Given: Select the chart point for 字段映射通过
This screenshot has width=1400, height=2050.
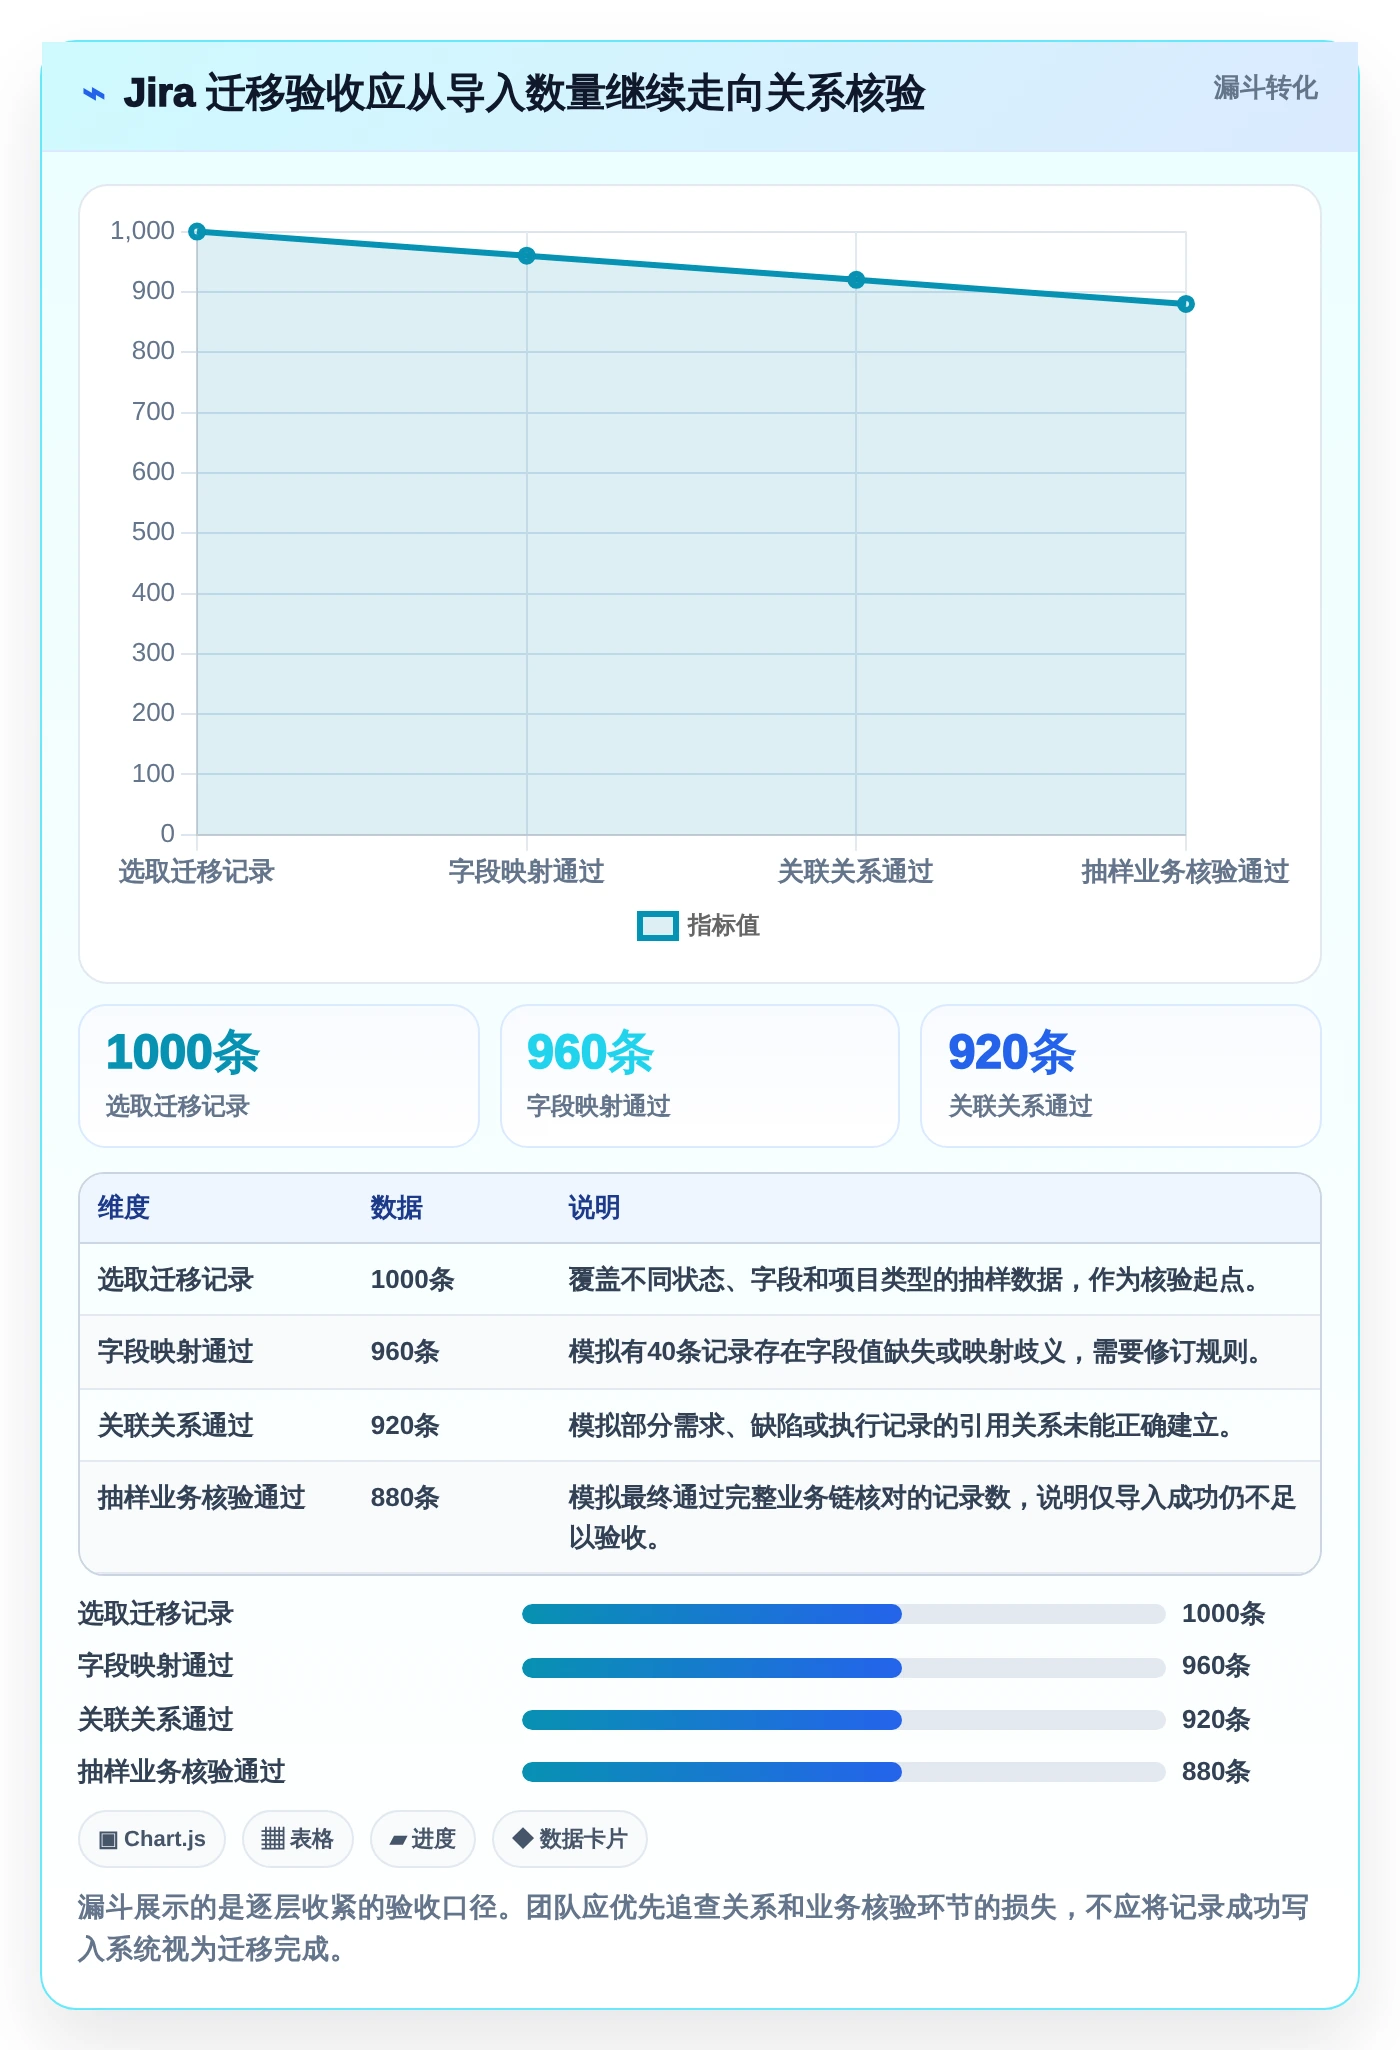Looking at the screenshot, I should tap(527, 256).
